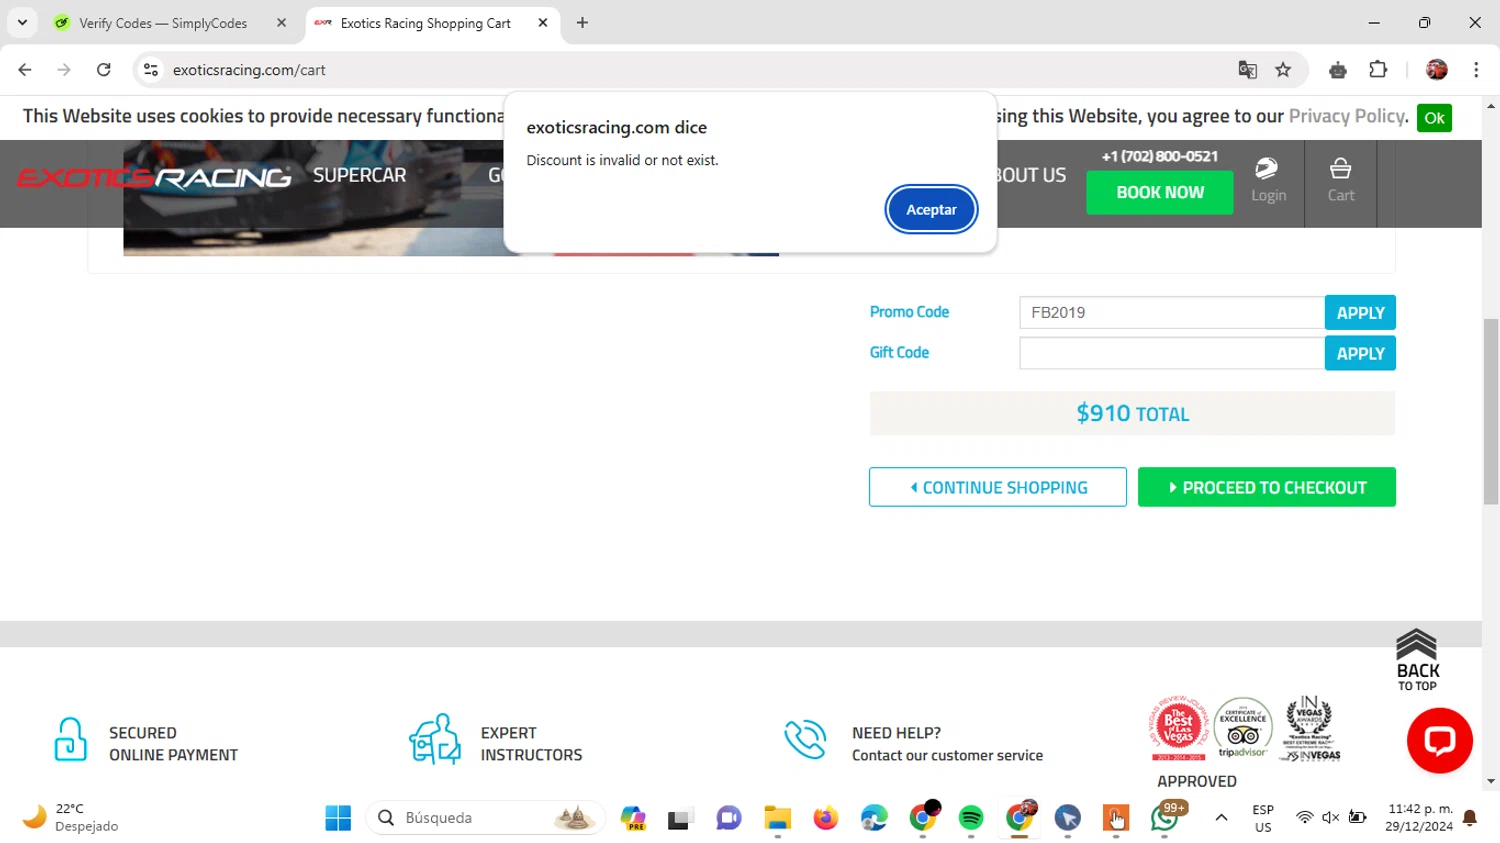
Task: Select the Exotics Racing Shopping Cart tab
Action: (x=425, y=23)
